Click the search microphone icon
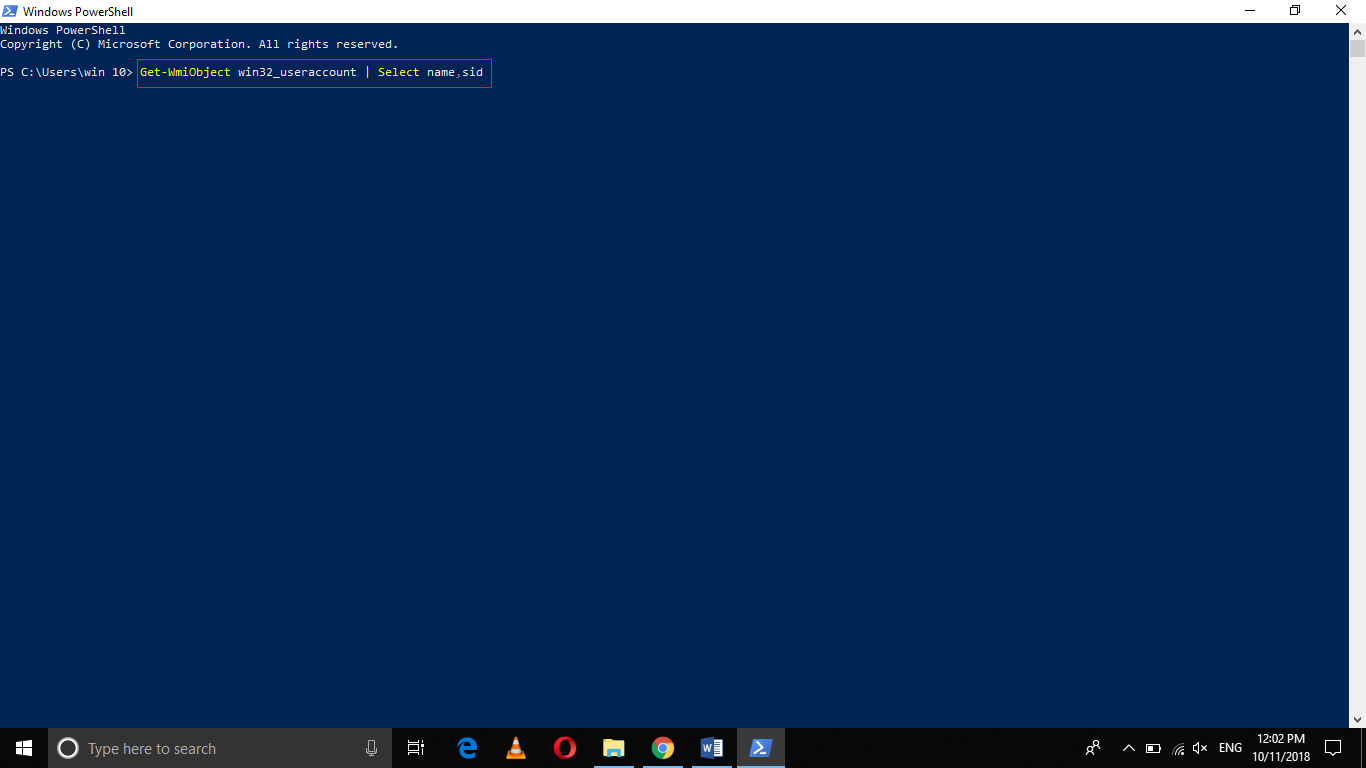This screenshot has width=1366, height=768. click(x=371, y=747)
